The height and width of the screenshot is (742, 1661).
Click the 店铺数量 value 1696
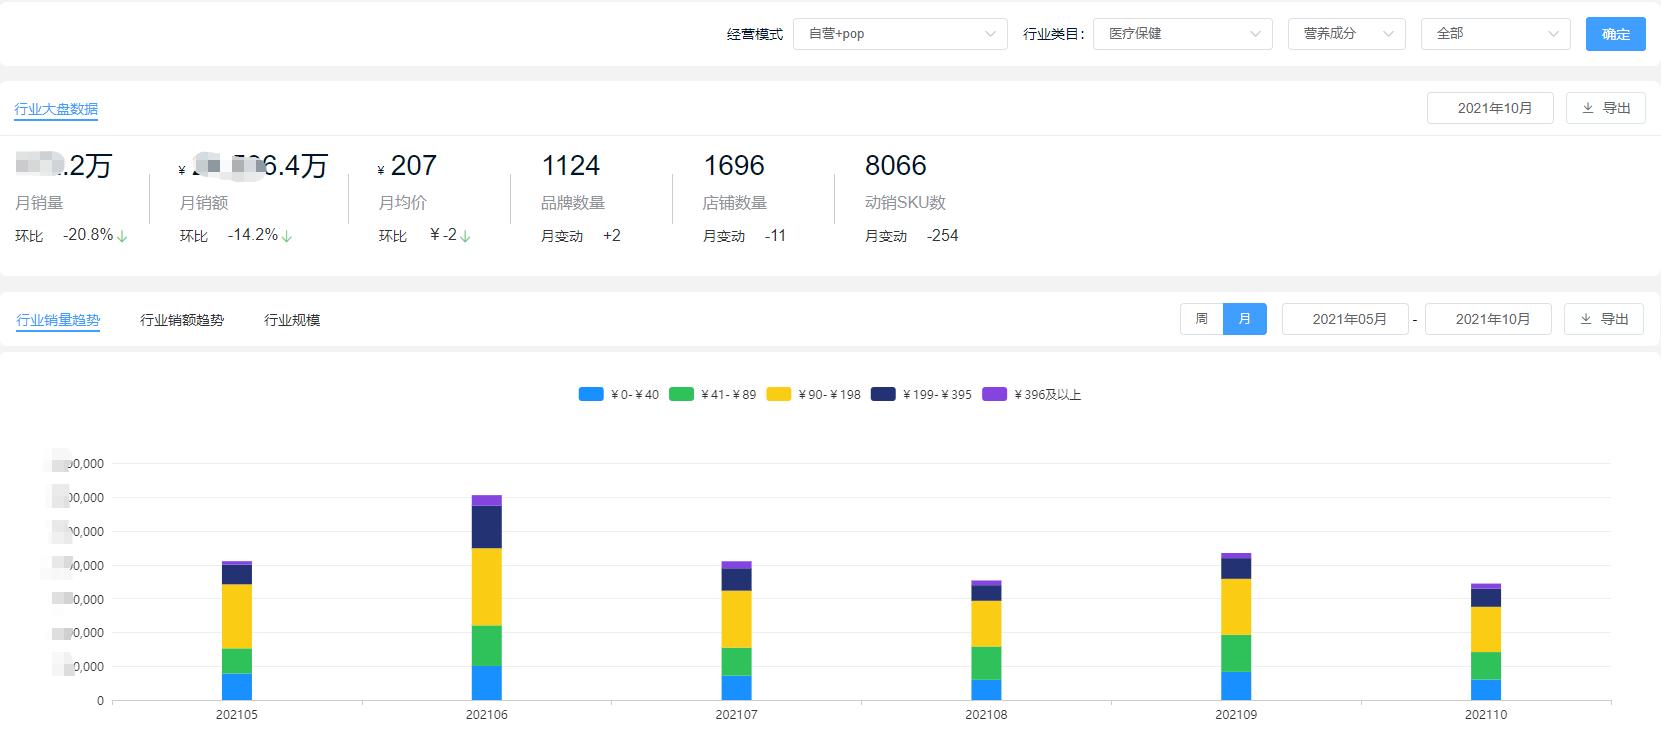[x=734, y=166]
